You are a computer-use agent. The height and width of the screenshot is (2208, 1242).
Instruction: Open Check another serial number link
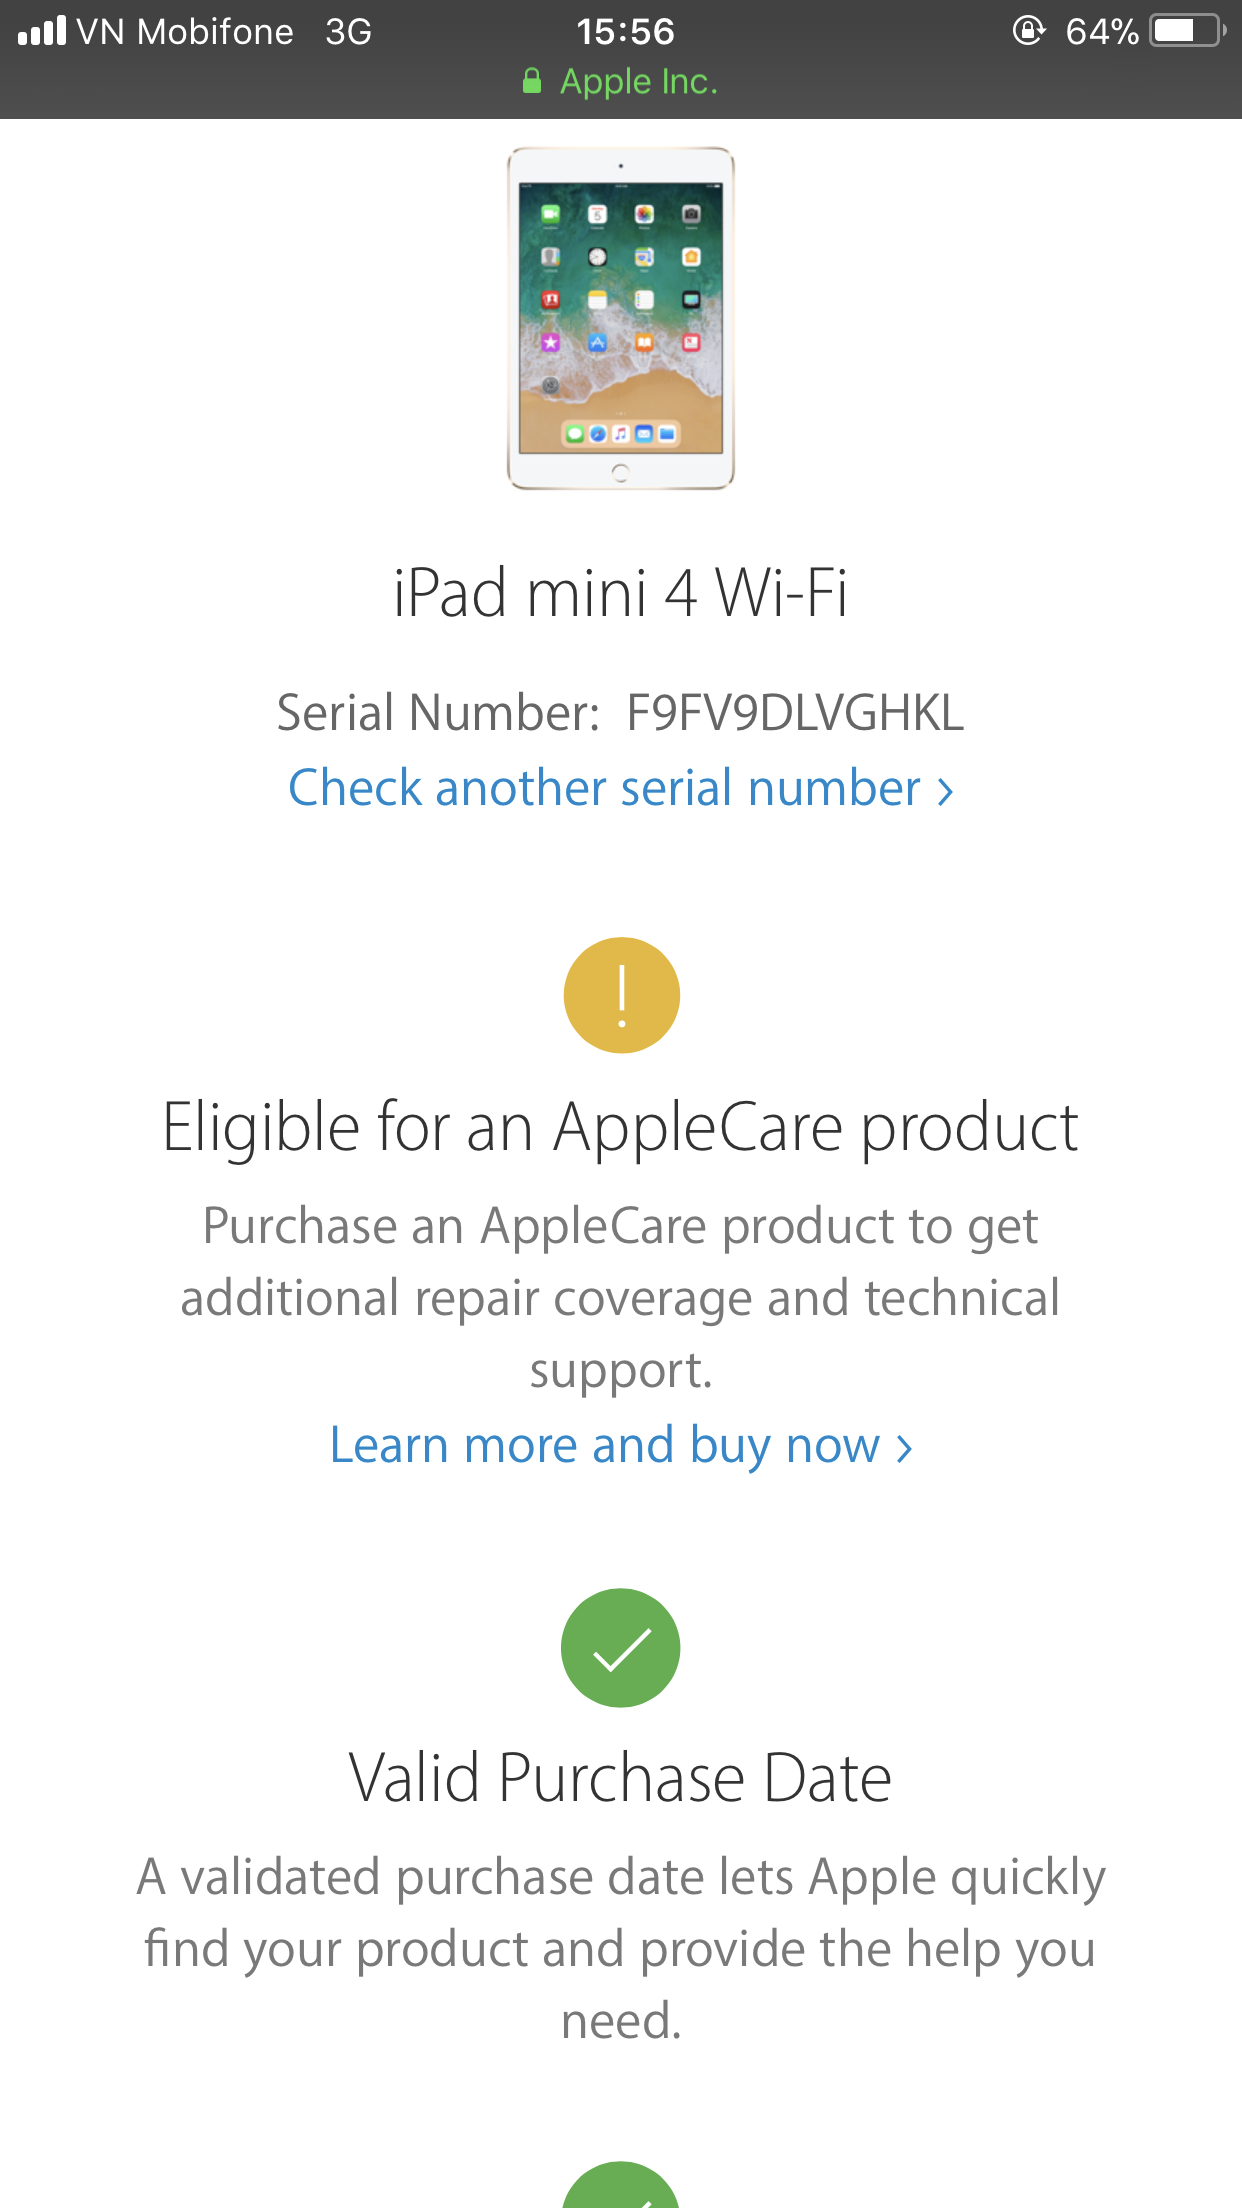(620, 788)
